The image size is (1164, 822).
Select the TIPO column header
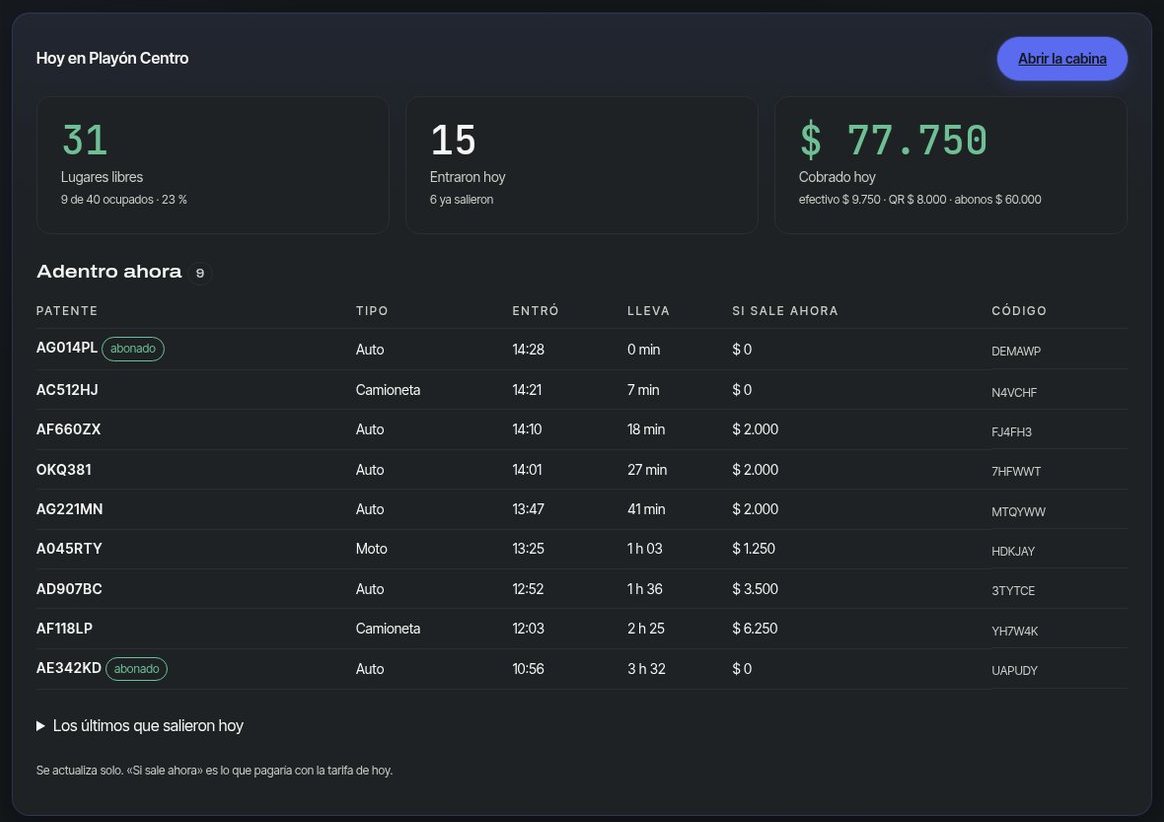click(372, 310)
